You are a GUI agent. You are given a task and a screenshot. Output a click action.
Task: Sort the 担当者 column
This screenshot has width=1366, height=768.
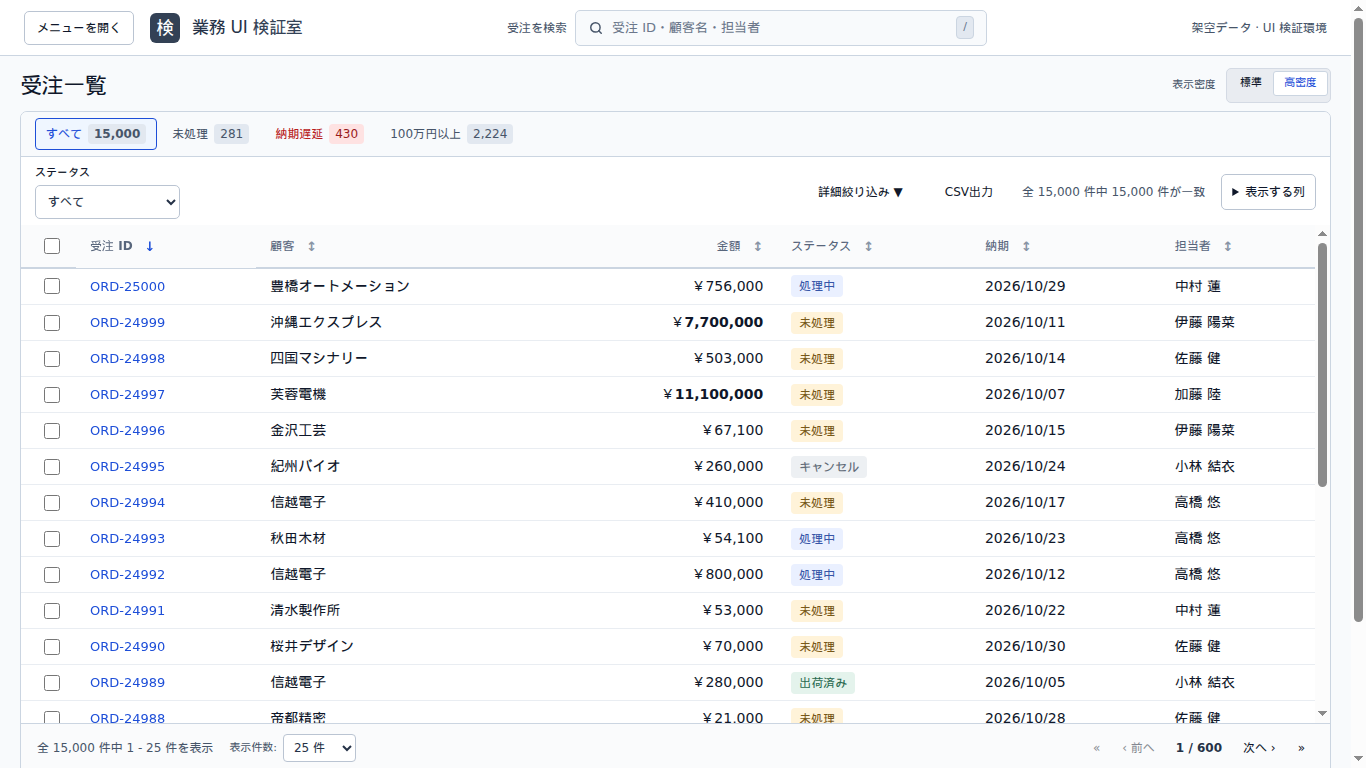click(x=1228, y=246)
